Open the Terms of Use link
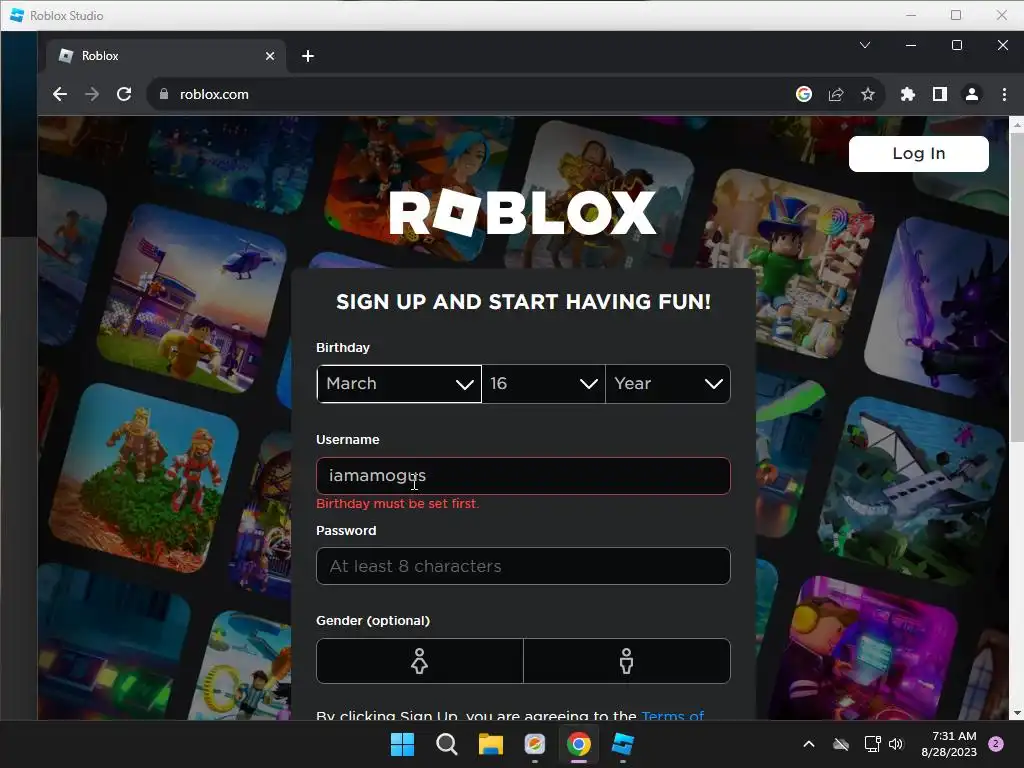The width and height of the screenshot is (1024, 768). coord(673,714)
